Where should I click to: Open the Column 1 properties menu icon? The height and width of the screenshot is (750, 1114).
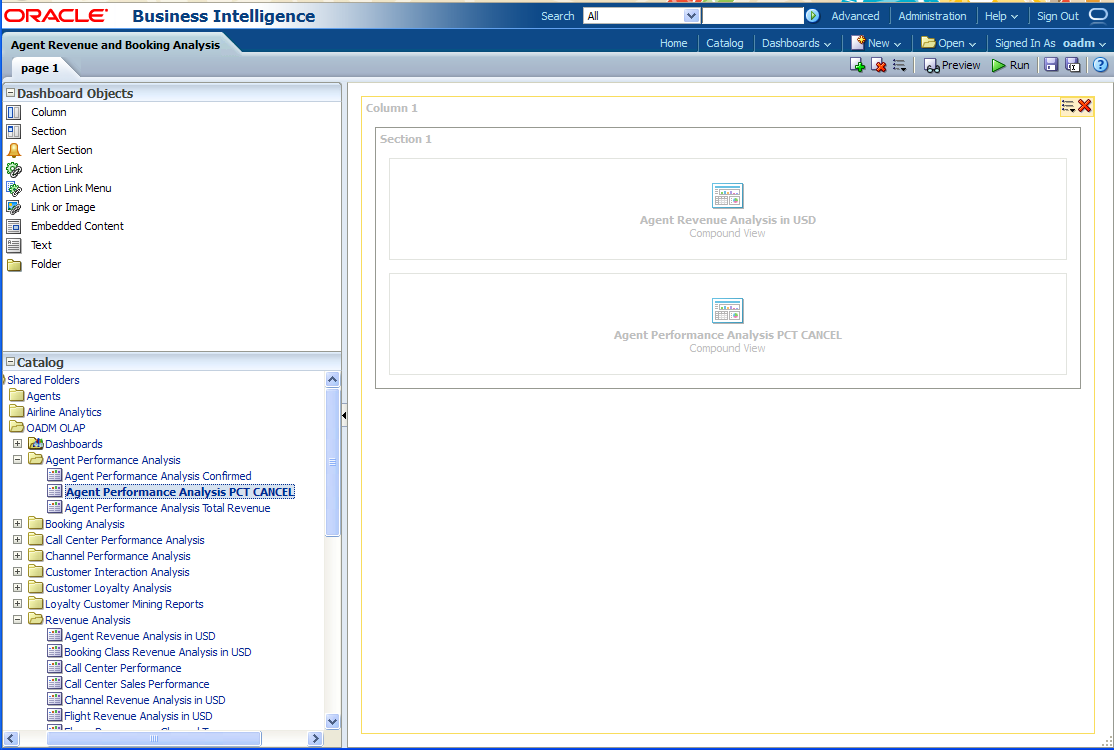(1068, 106)
